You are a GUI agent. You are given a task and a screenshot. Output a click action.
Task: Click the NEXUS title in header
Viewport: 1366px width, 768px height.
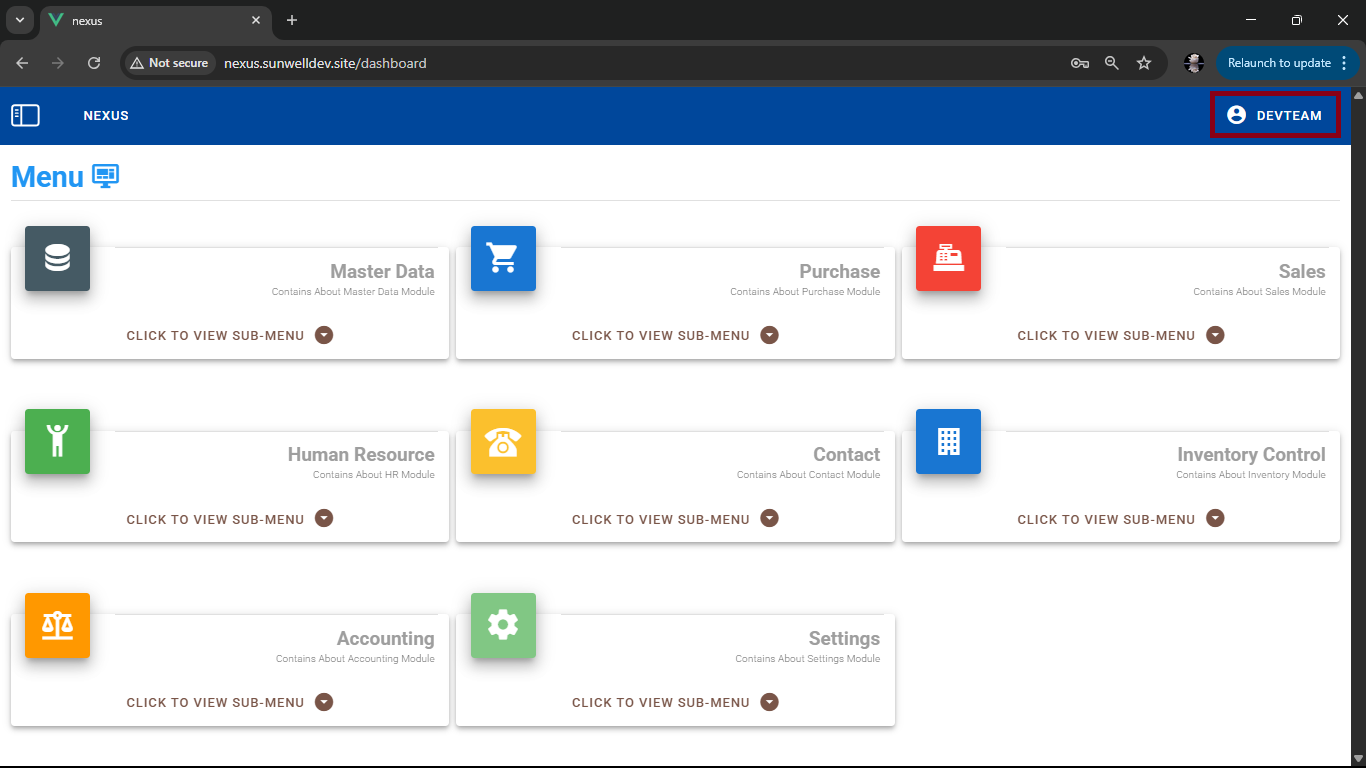106,116
